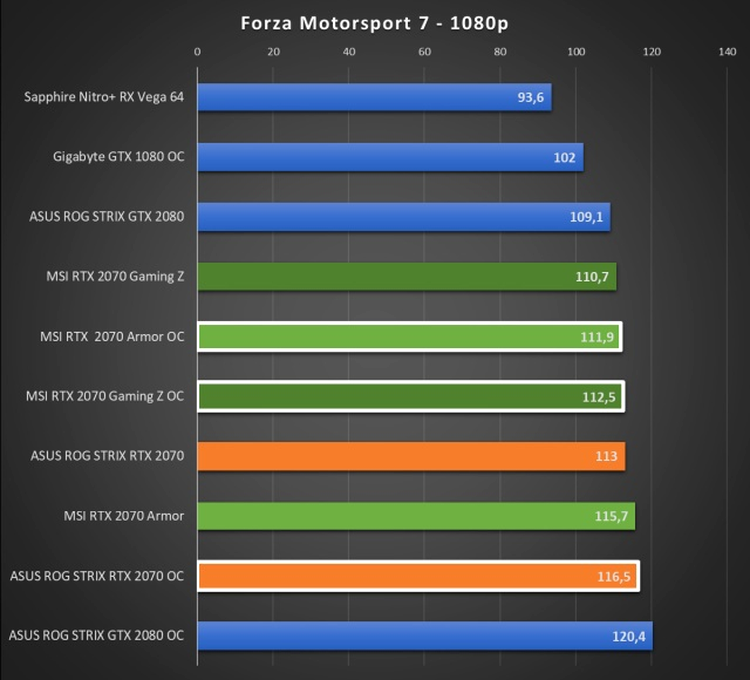This screenshot has width=750, height=680.
Task: Click the Forza Motorsport 7 - 1080p title
Action: (x=374, y=23)
